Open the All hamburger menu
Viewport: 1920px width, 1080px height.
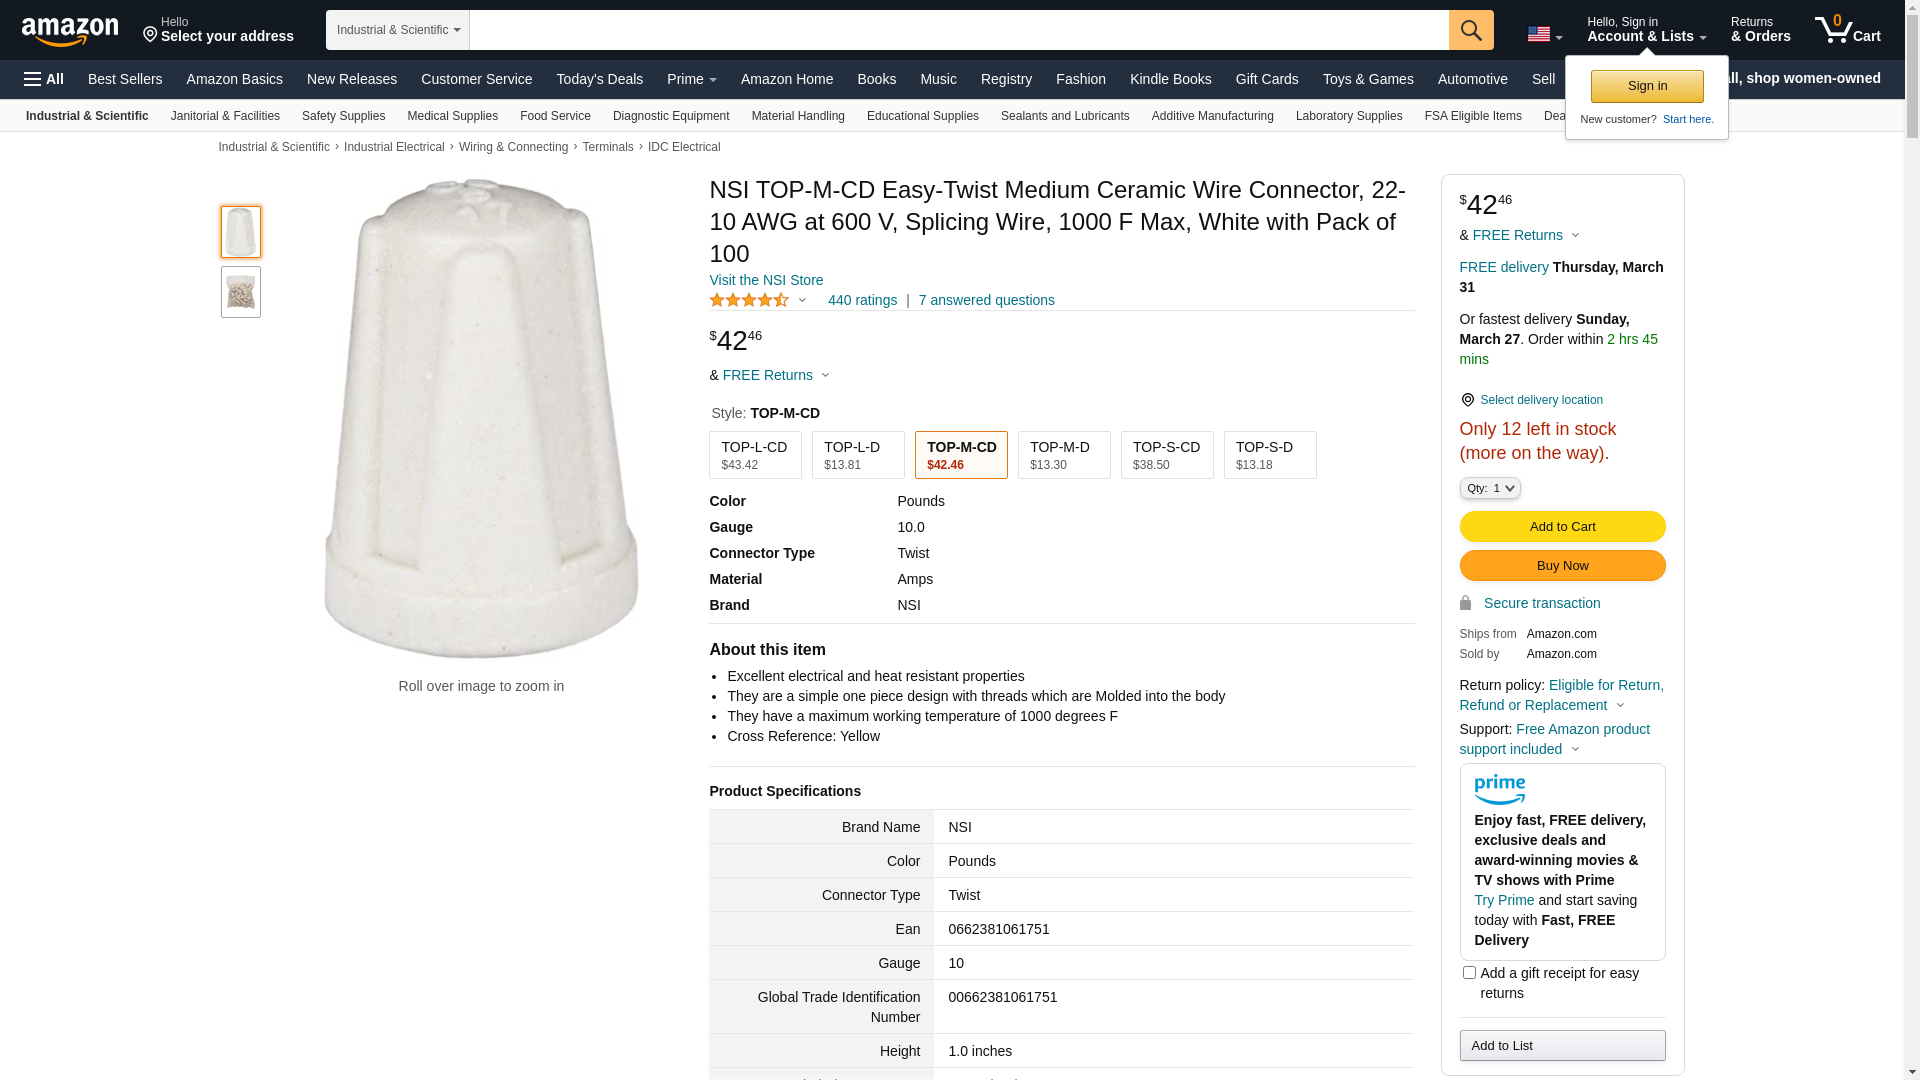pos(44,79)
